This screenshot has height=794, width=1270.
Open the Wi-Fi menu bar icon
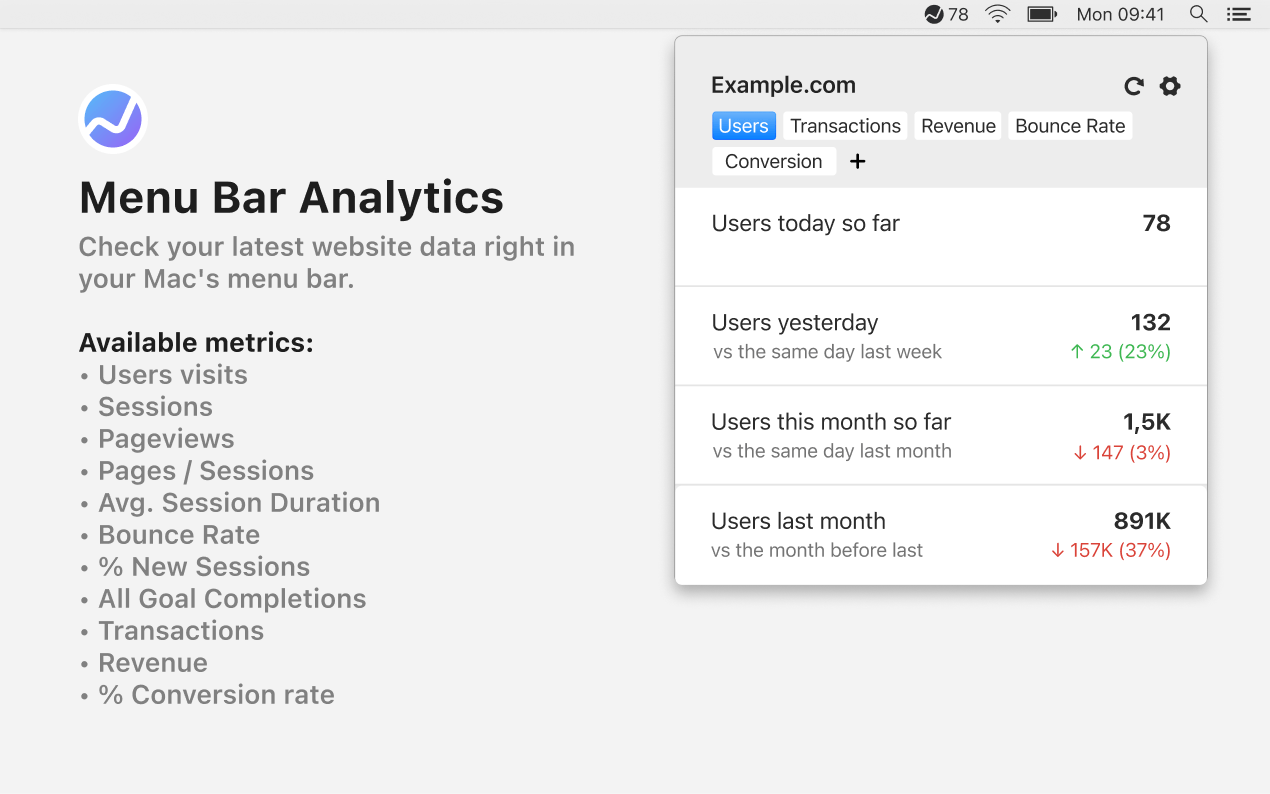coord(997,14)
